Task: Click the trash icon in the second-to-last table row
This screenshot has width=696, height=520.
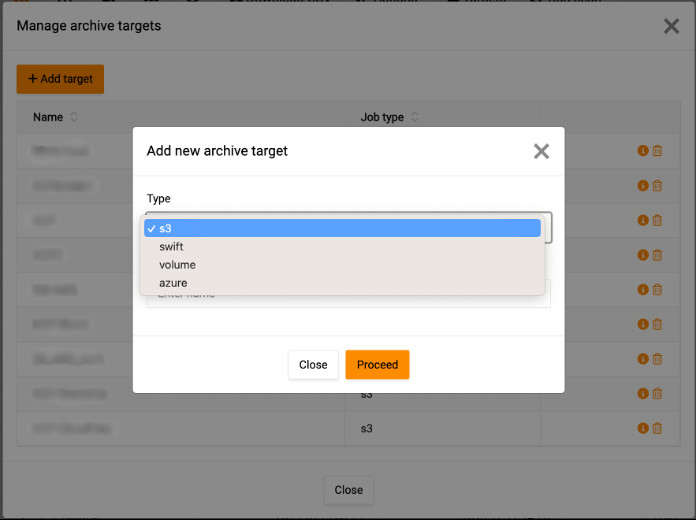Action: (657, 394)
